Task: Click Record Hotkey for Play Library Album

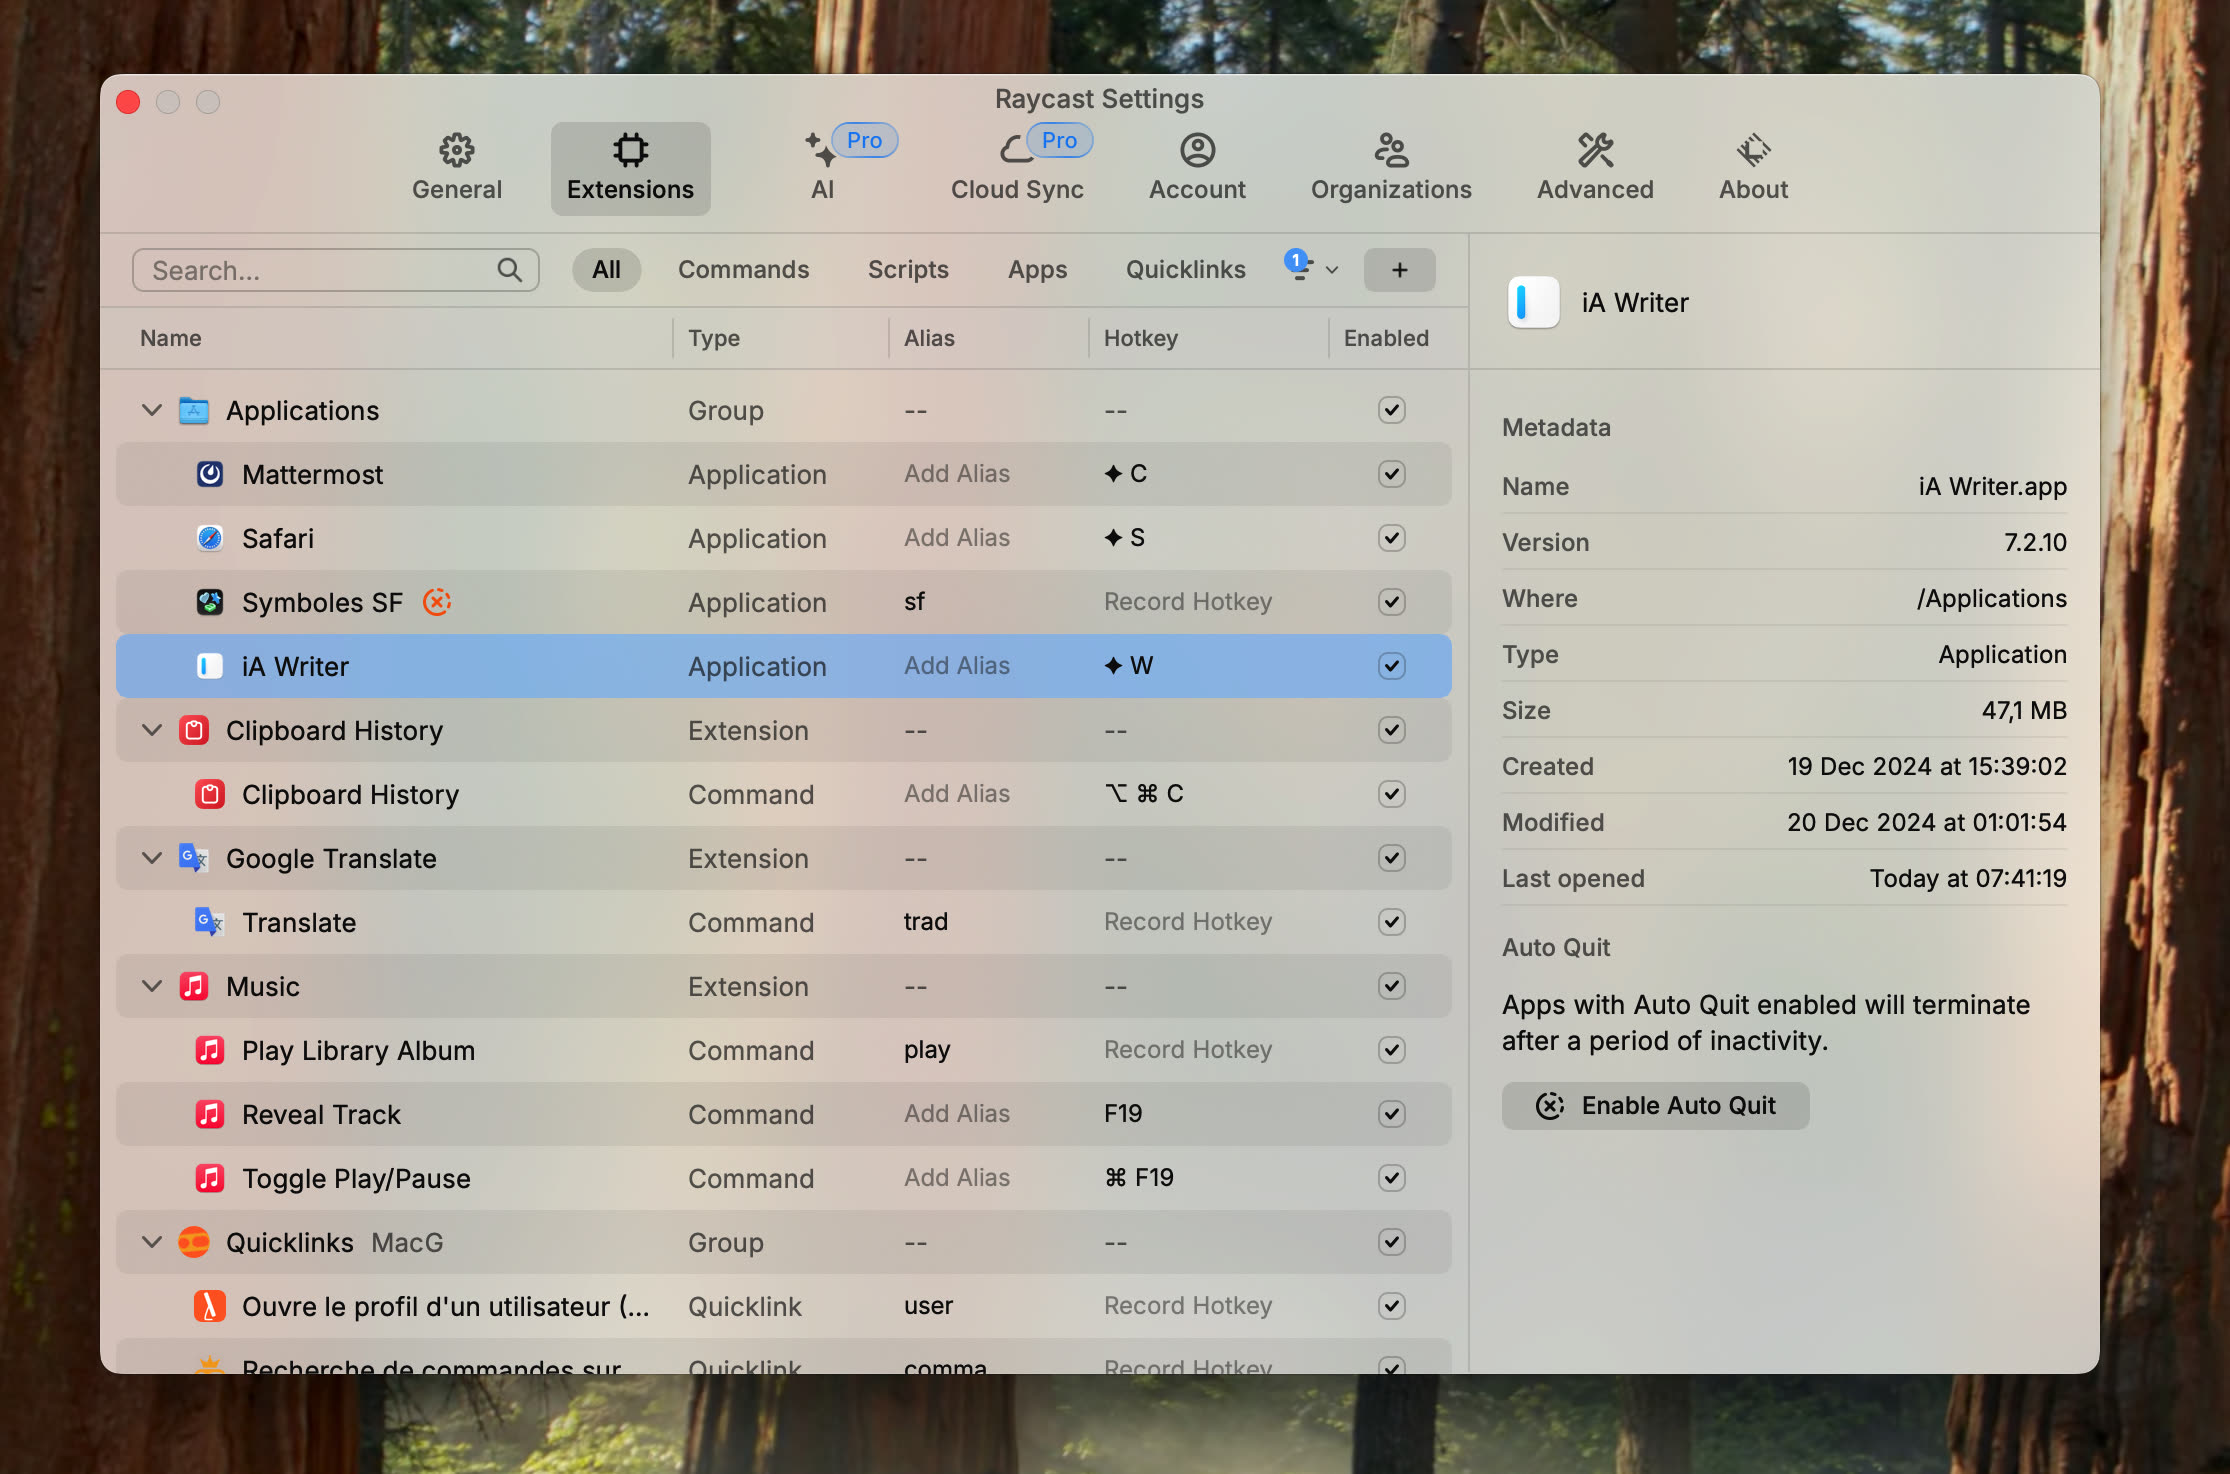Action: 1187,1050
